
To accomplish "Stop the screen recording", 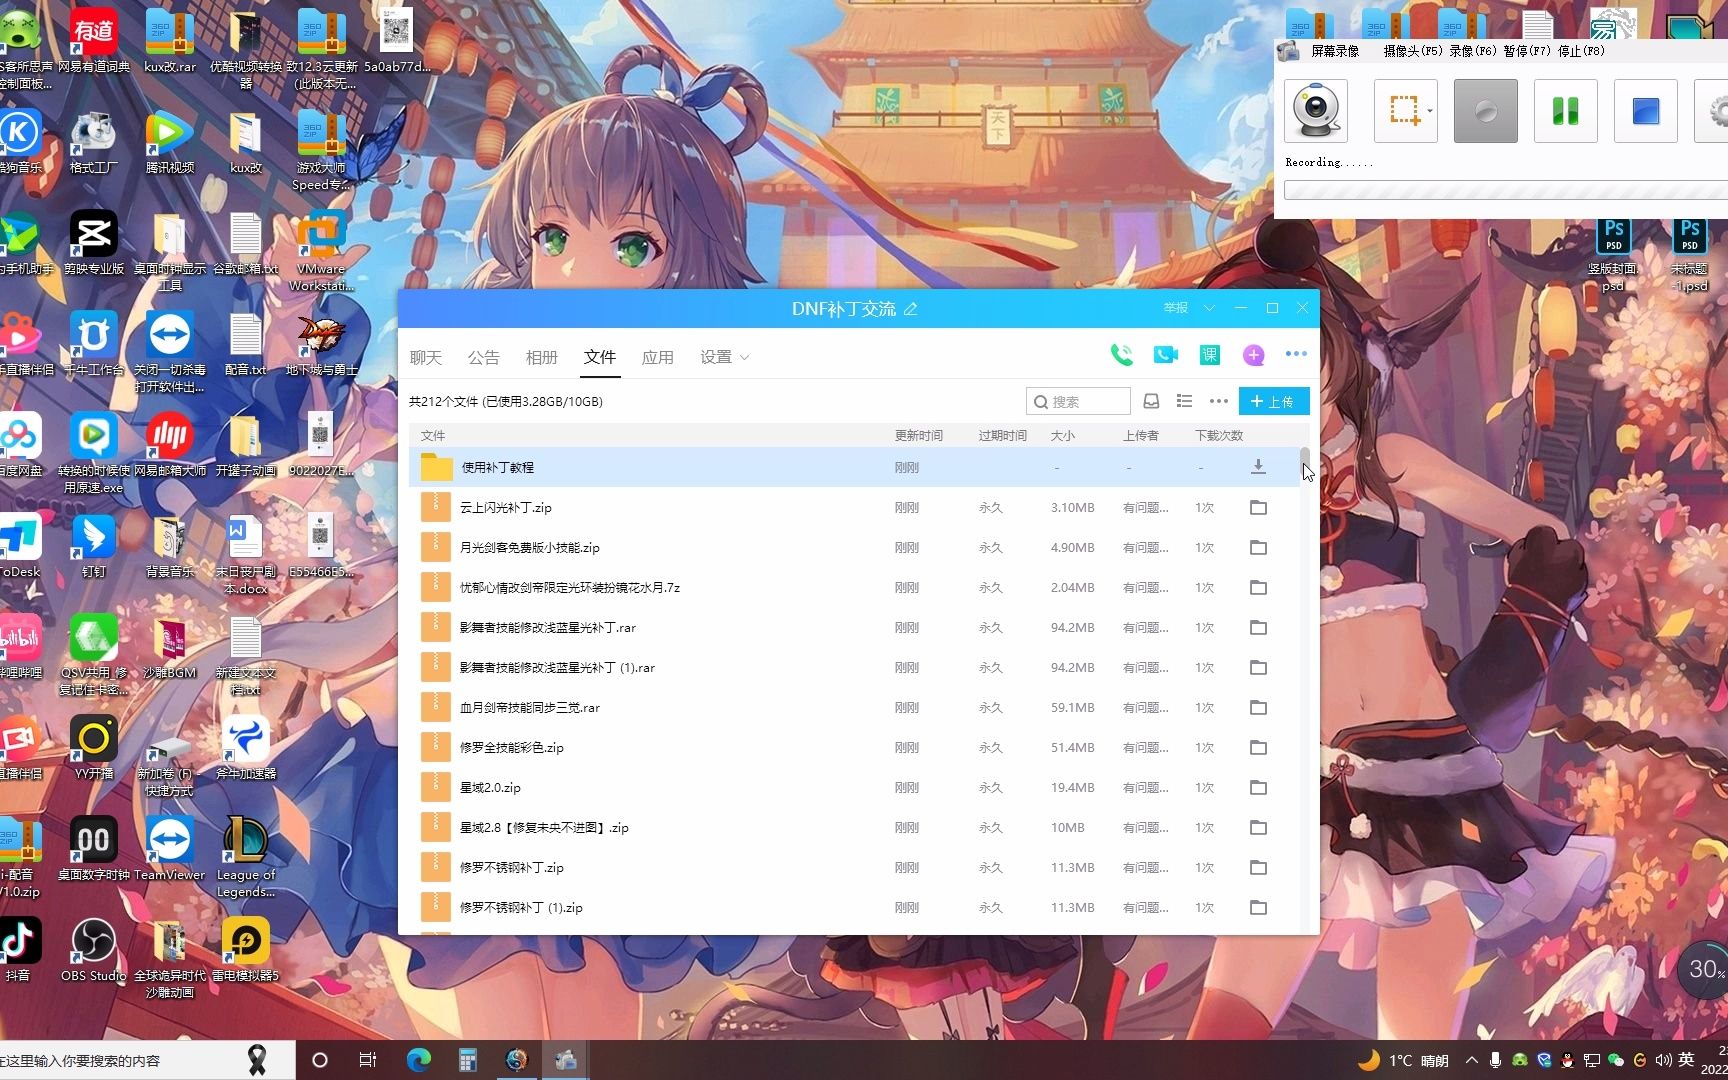I will [x=1646, y=111].
